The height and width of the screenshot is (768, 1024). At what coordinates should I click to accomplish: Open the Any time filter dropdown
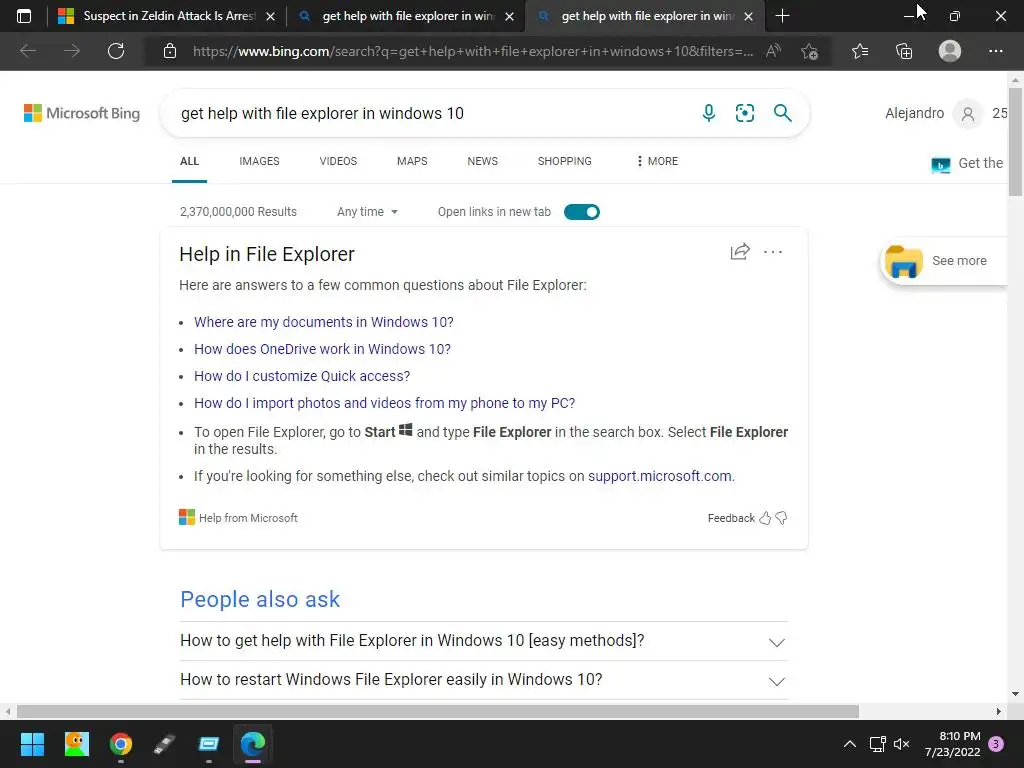(x=367, y=212)
